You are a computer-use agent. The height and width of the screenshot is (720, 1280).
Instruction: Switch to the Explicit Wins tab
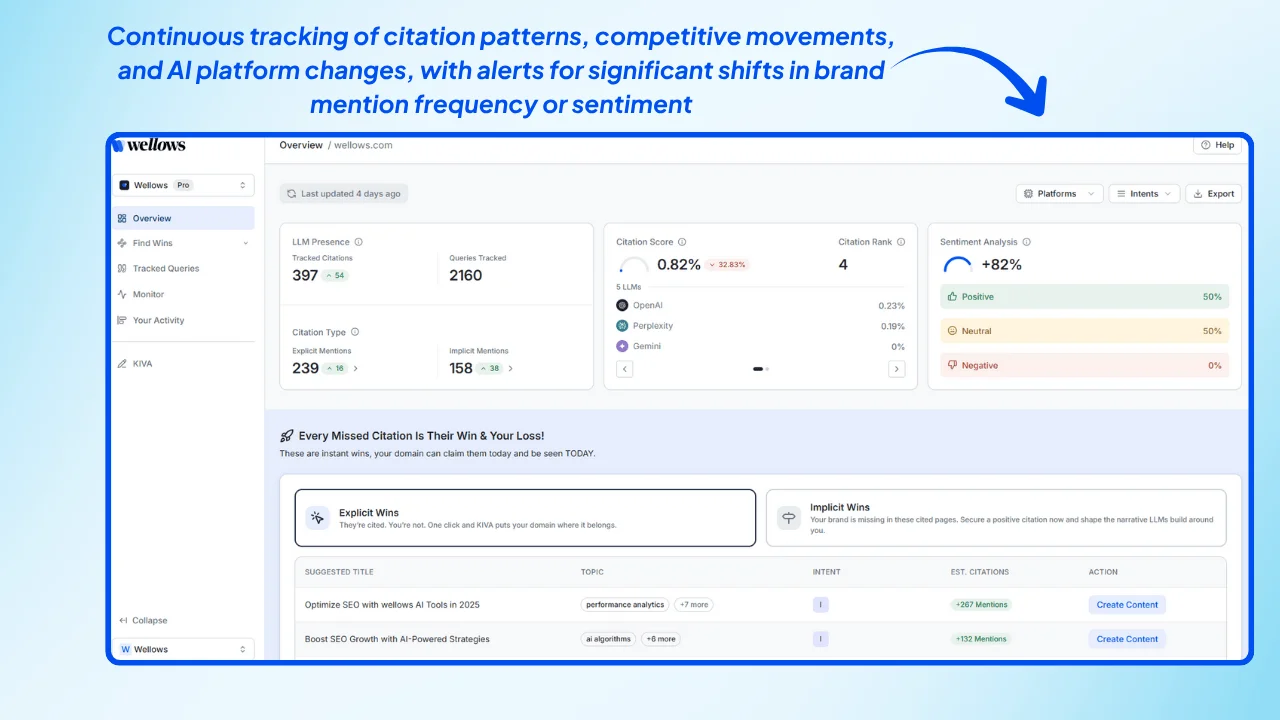(525, 518)
